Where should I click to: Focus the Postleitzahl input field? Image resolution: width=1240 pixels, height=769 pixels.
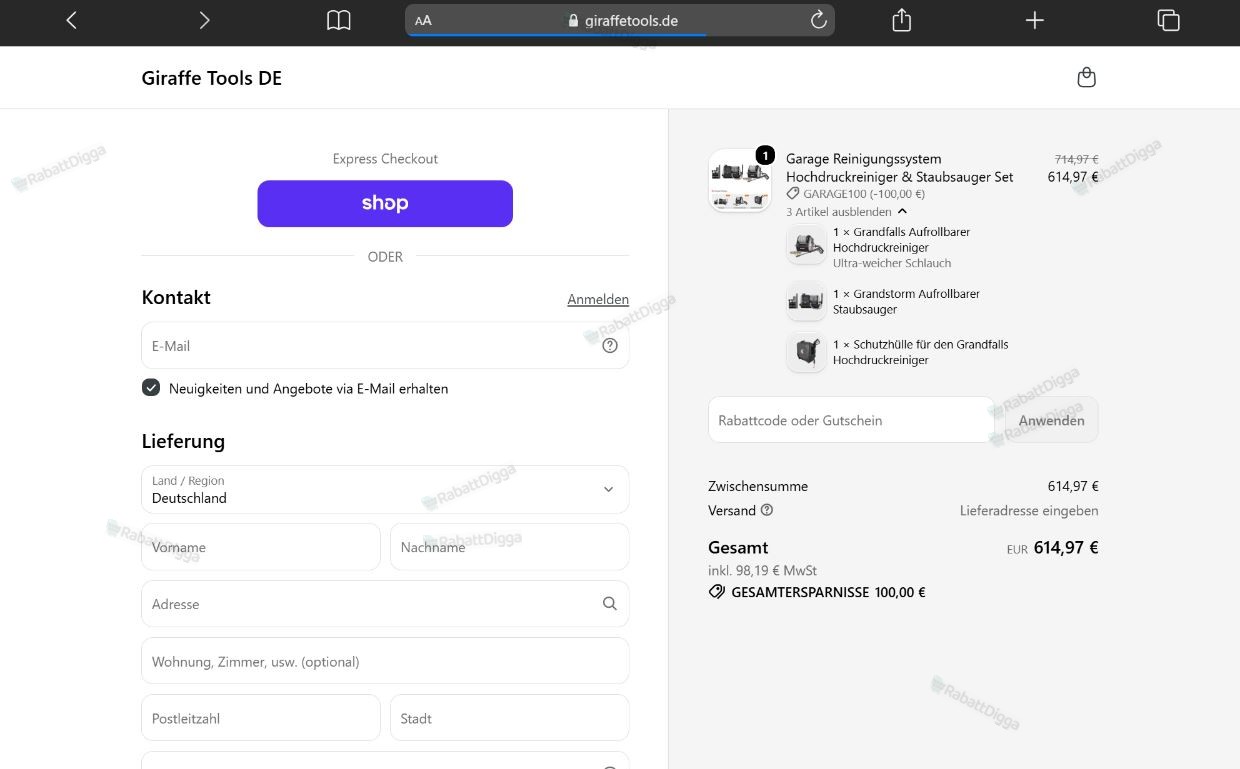[x=261, y=718]
